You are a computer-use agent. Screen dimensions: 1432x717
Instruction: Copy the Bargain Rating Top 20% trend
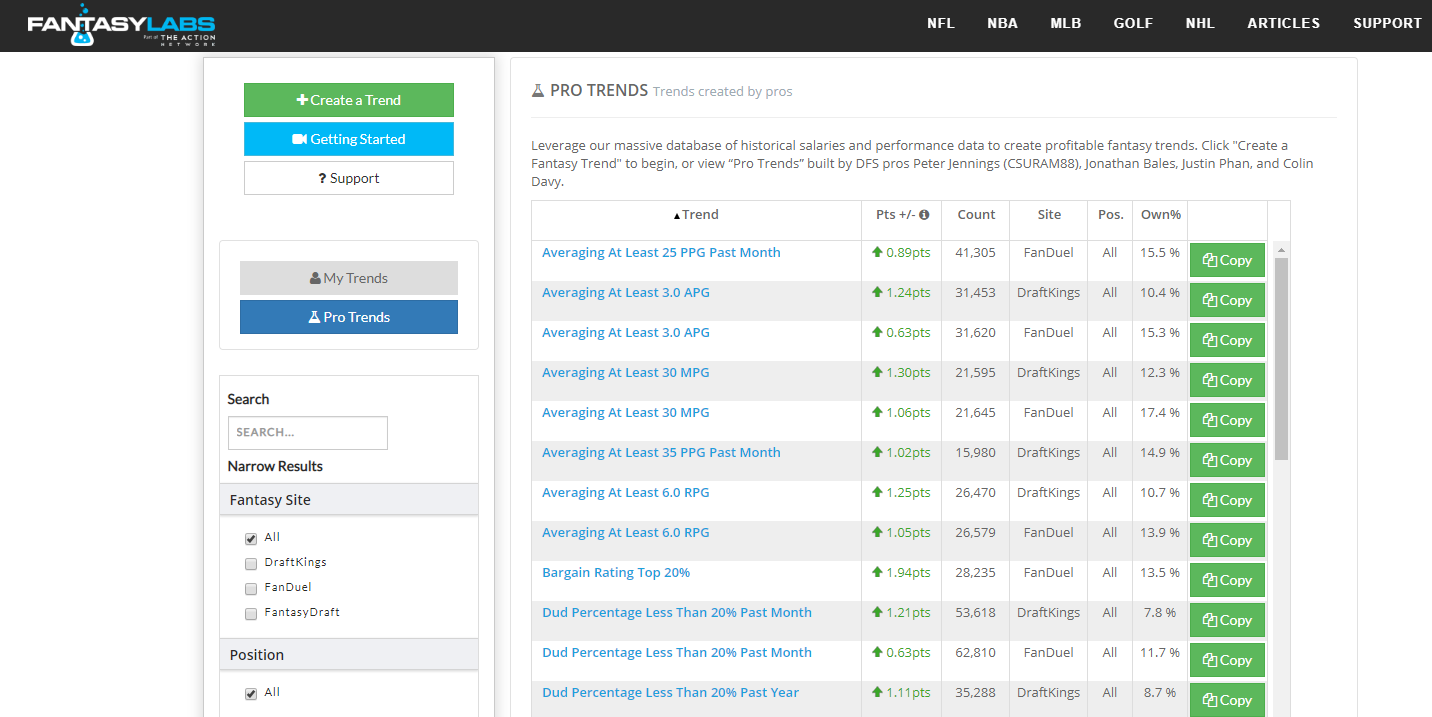point(1227,580)
